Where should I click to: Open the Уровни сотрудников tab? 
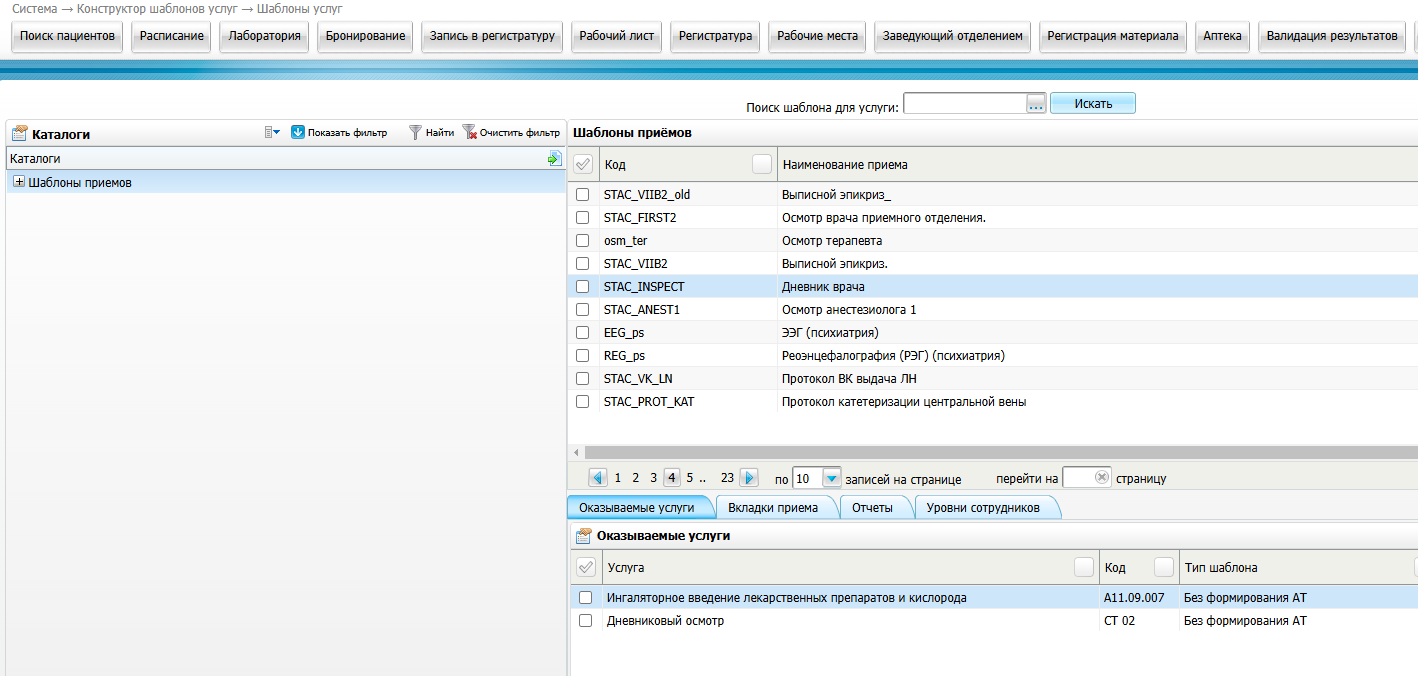tap(983, 508)
